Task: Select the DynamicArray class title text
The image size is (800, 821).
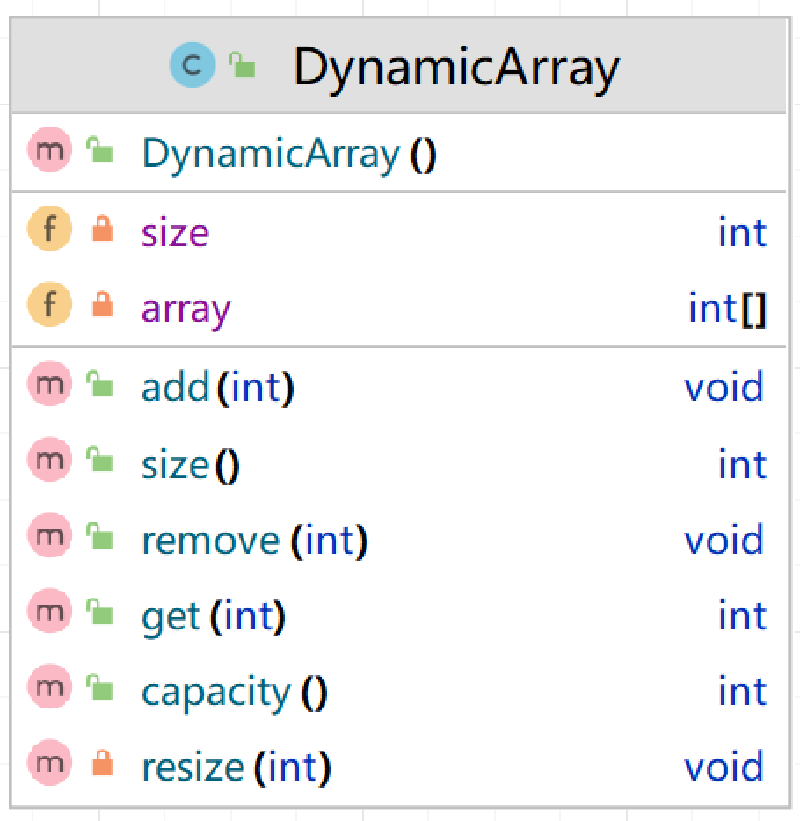Action: [456, 69]
